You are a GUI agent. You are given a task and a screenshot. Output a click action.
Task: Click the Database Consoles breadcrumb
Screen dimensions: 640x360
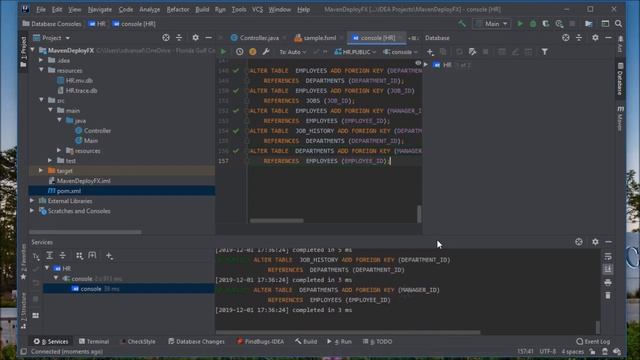pos(52,24)
